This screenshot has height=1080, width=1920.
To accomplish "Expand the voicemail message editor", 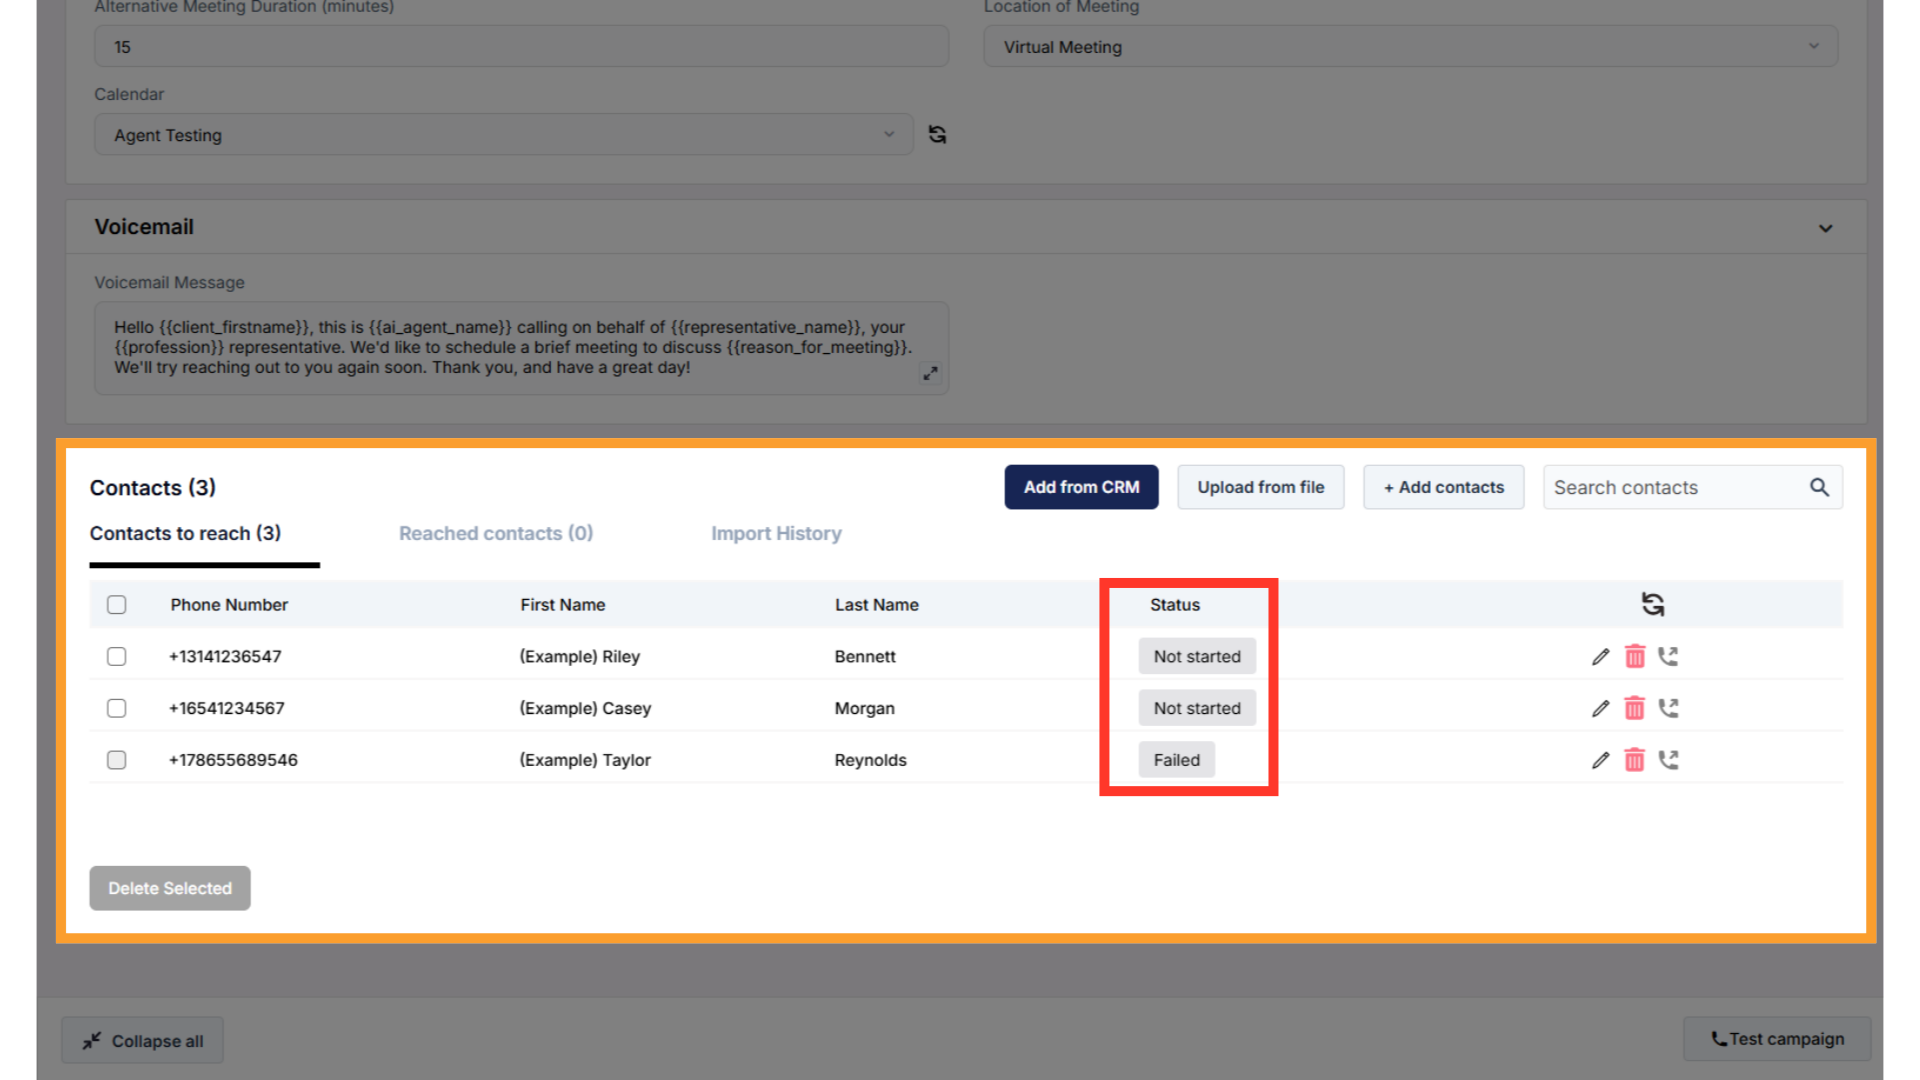I will (930, 373).
